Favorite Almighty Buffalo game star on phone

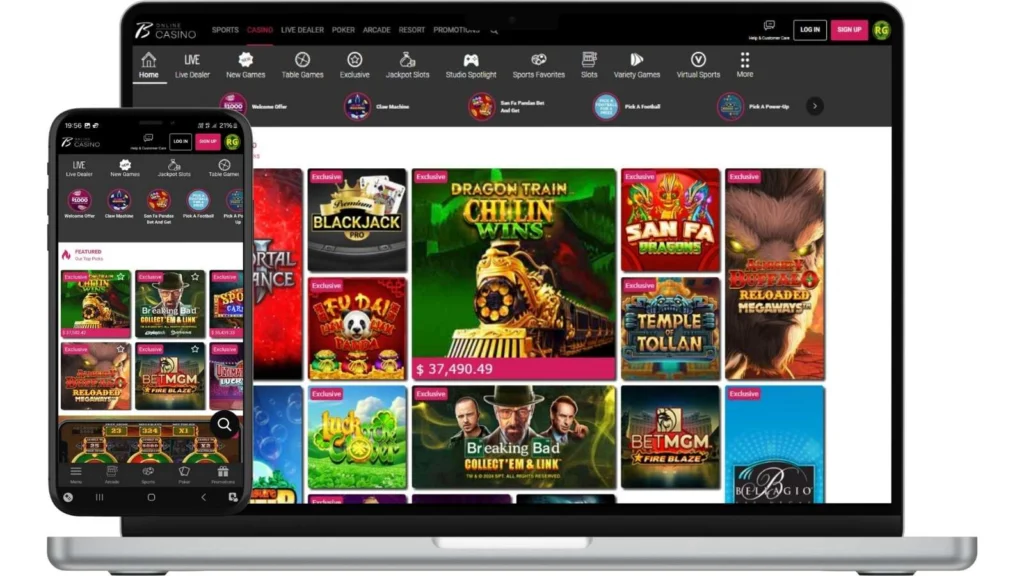click(121, 349)
